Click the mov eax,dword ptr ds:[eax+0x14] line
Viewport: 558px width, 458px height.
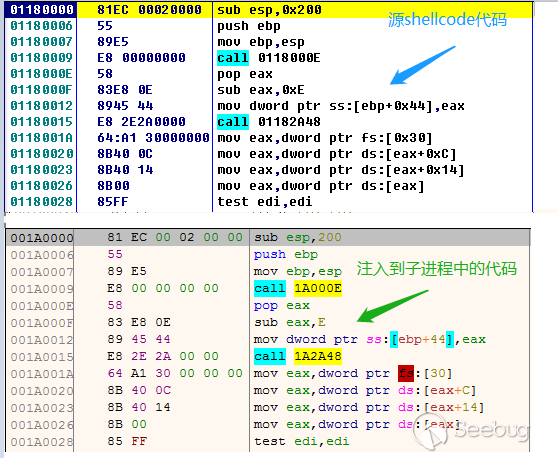point(341,170)
